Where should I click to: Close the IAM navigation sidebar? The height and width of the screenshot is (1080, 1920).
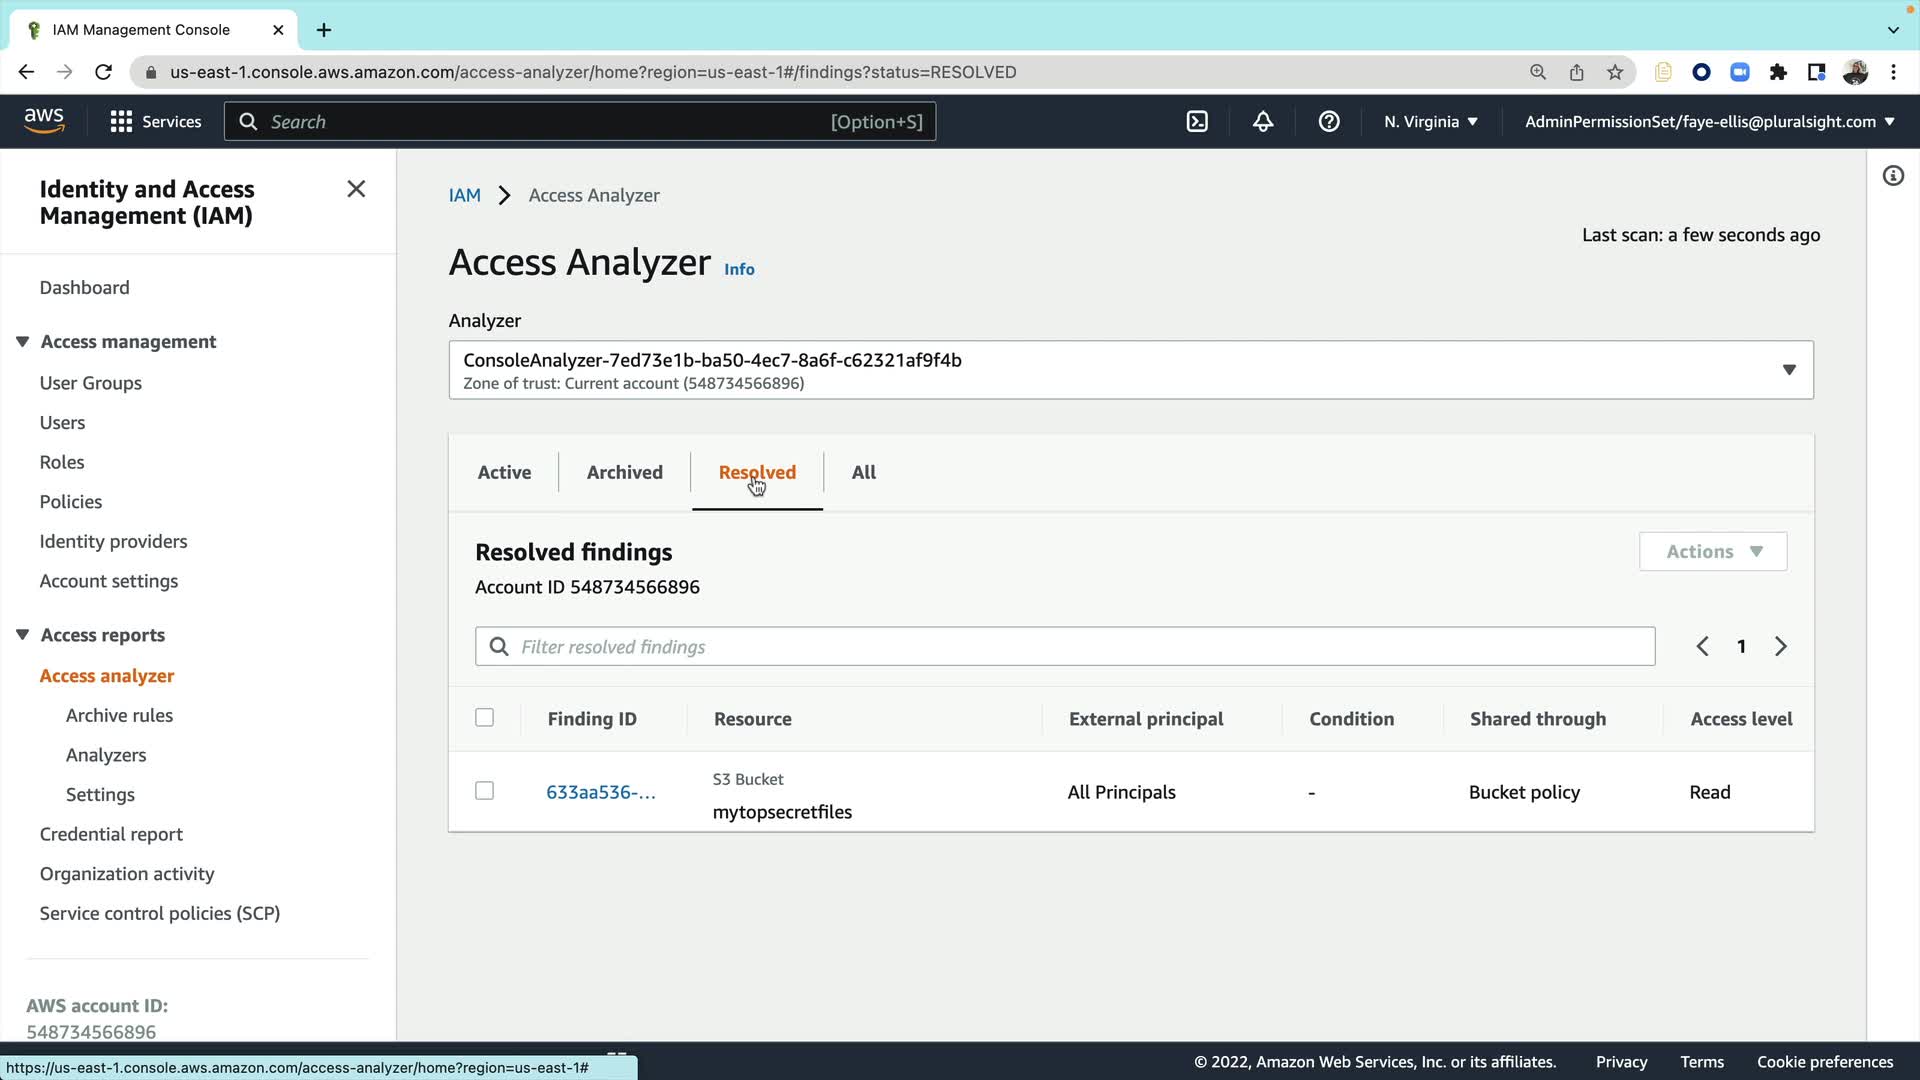coord(356,189)
